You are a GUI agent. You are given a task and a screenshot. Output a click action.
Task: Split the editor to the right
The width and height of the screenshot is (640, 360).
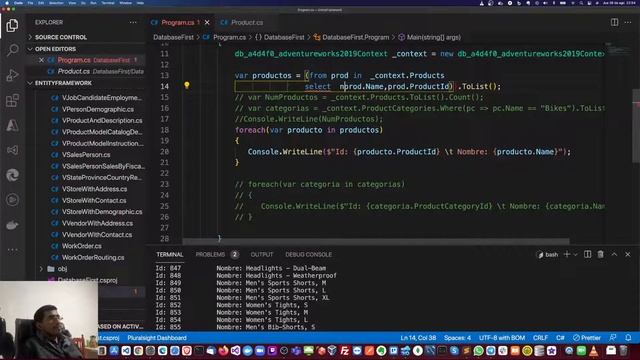tap(614, 22)
